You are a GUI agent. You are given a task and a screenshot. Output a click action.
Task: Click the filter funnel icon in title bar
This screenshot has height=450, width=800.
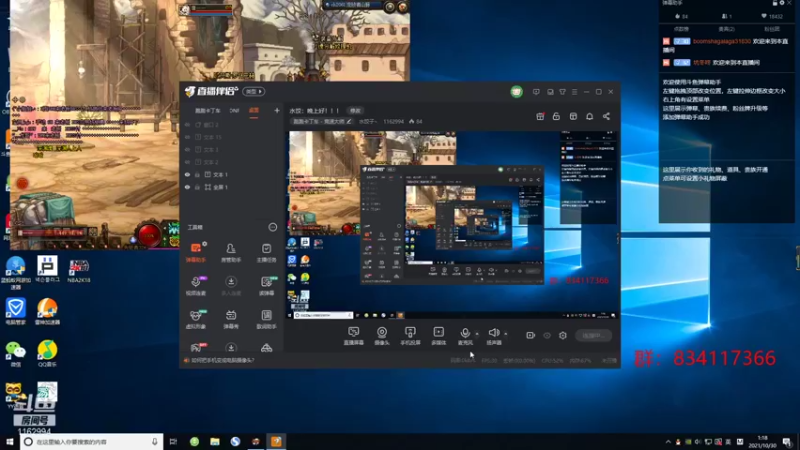point(562,92)
